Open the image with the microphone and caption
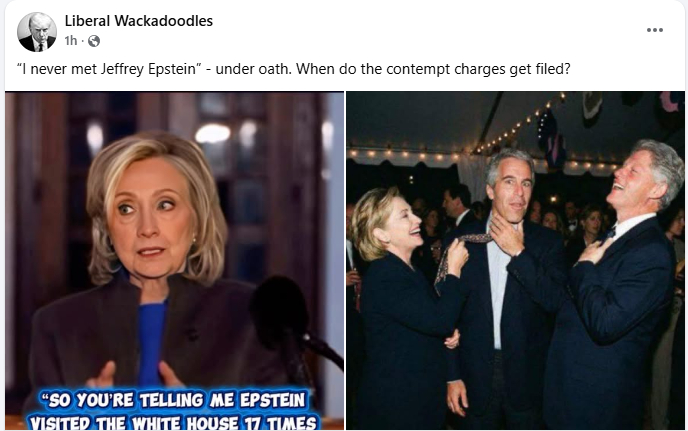 [174, 261]
